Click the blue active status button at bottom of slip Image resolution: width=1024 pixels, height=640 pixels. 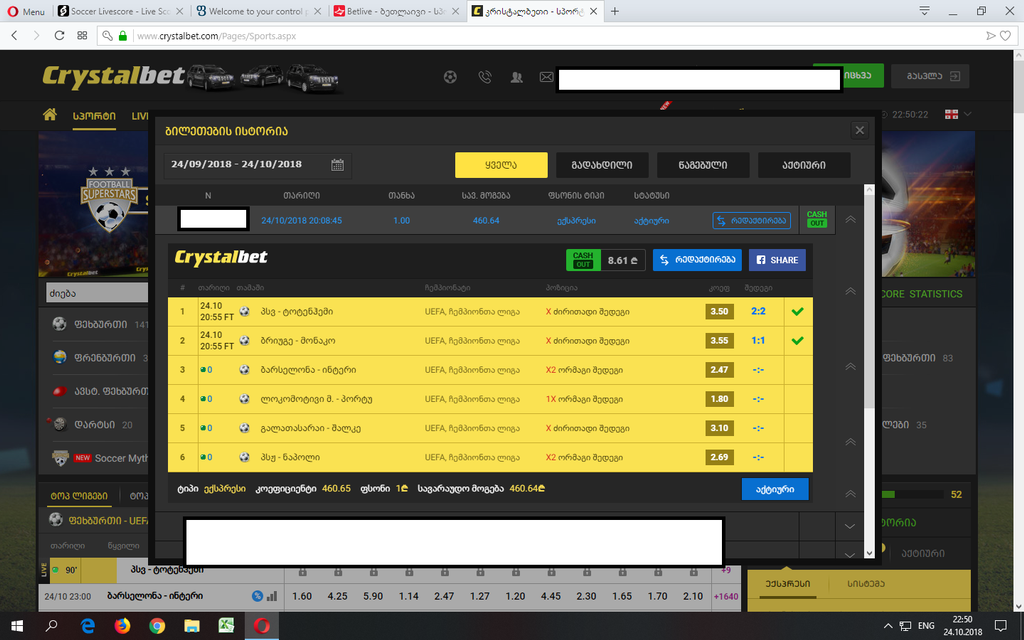click(x=775, y=489)
